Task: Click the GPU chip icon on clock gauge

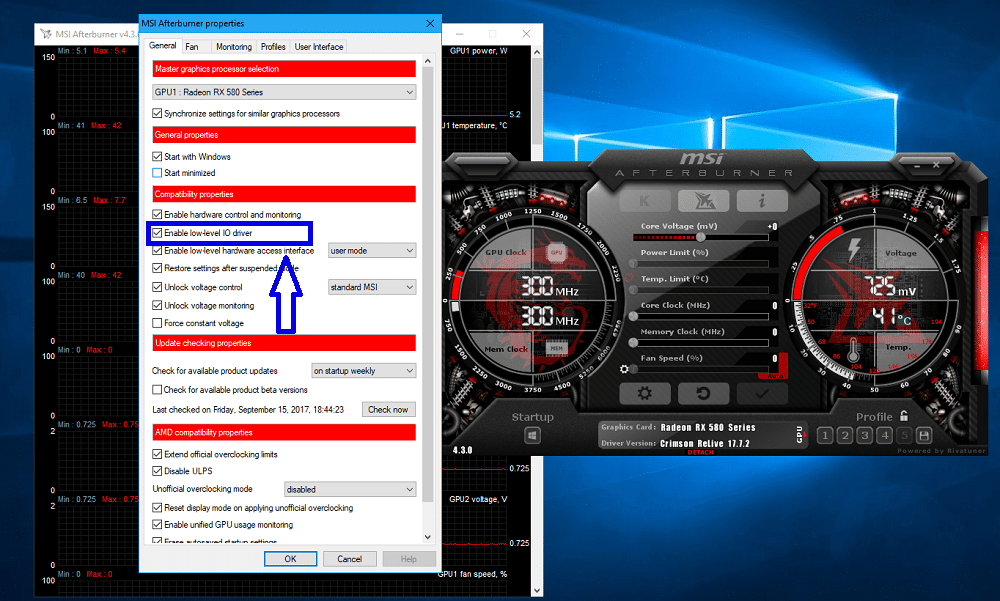Action: (557, 253)
